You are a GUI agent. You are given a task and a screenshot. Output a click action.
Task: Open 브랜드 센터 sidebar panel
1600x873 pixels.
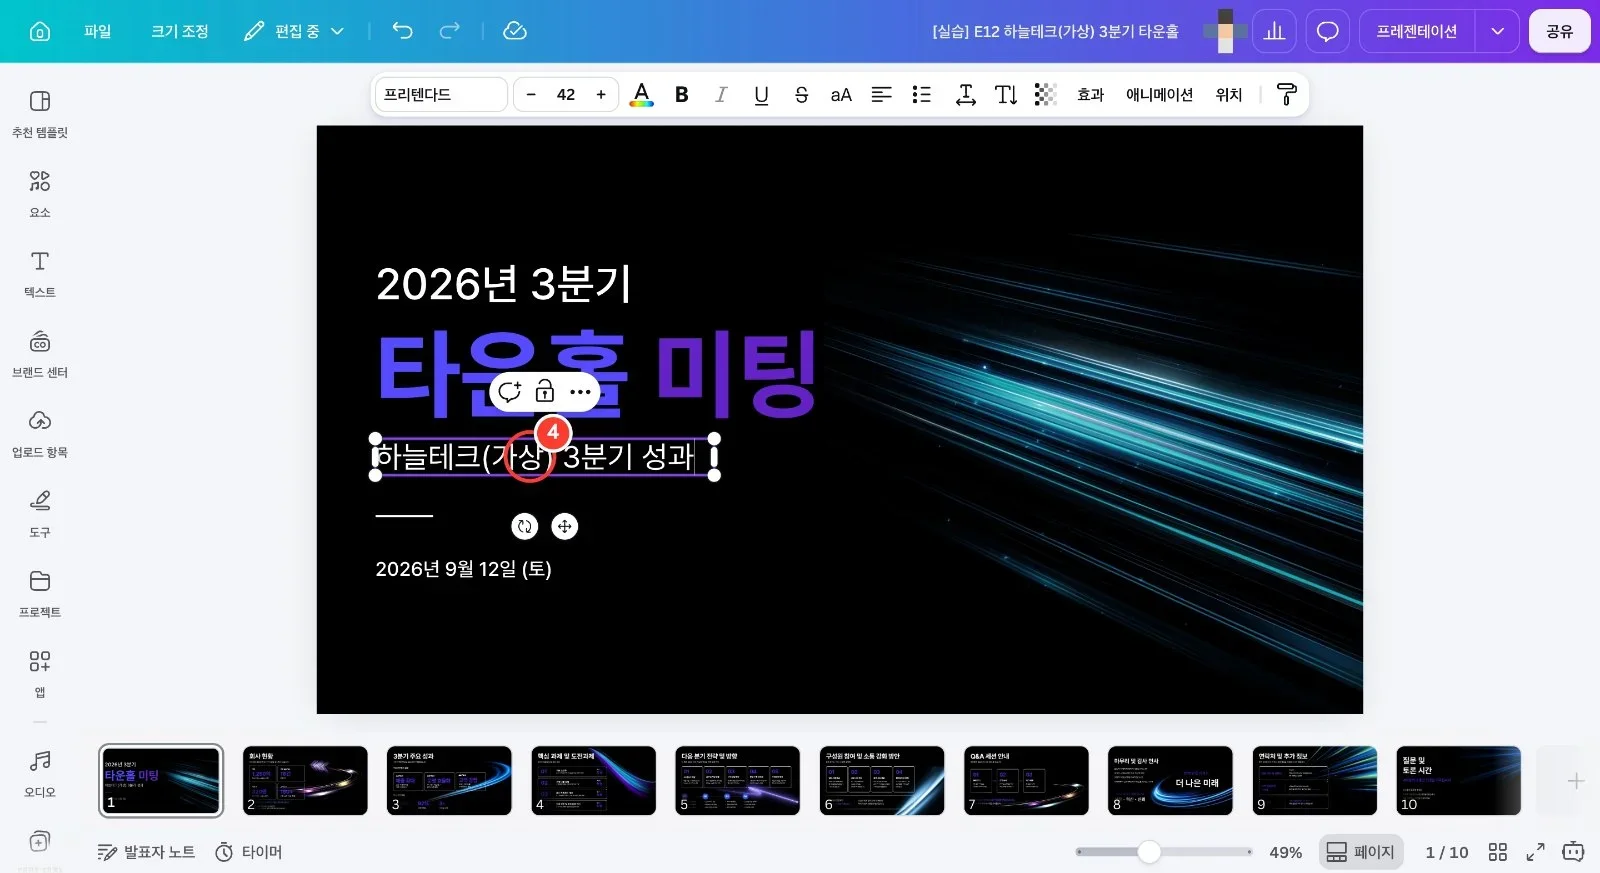(40, 354)
